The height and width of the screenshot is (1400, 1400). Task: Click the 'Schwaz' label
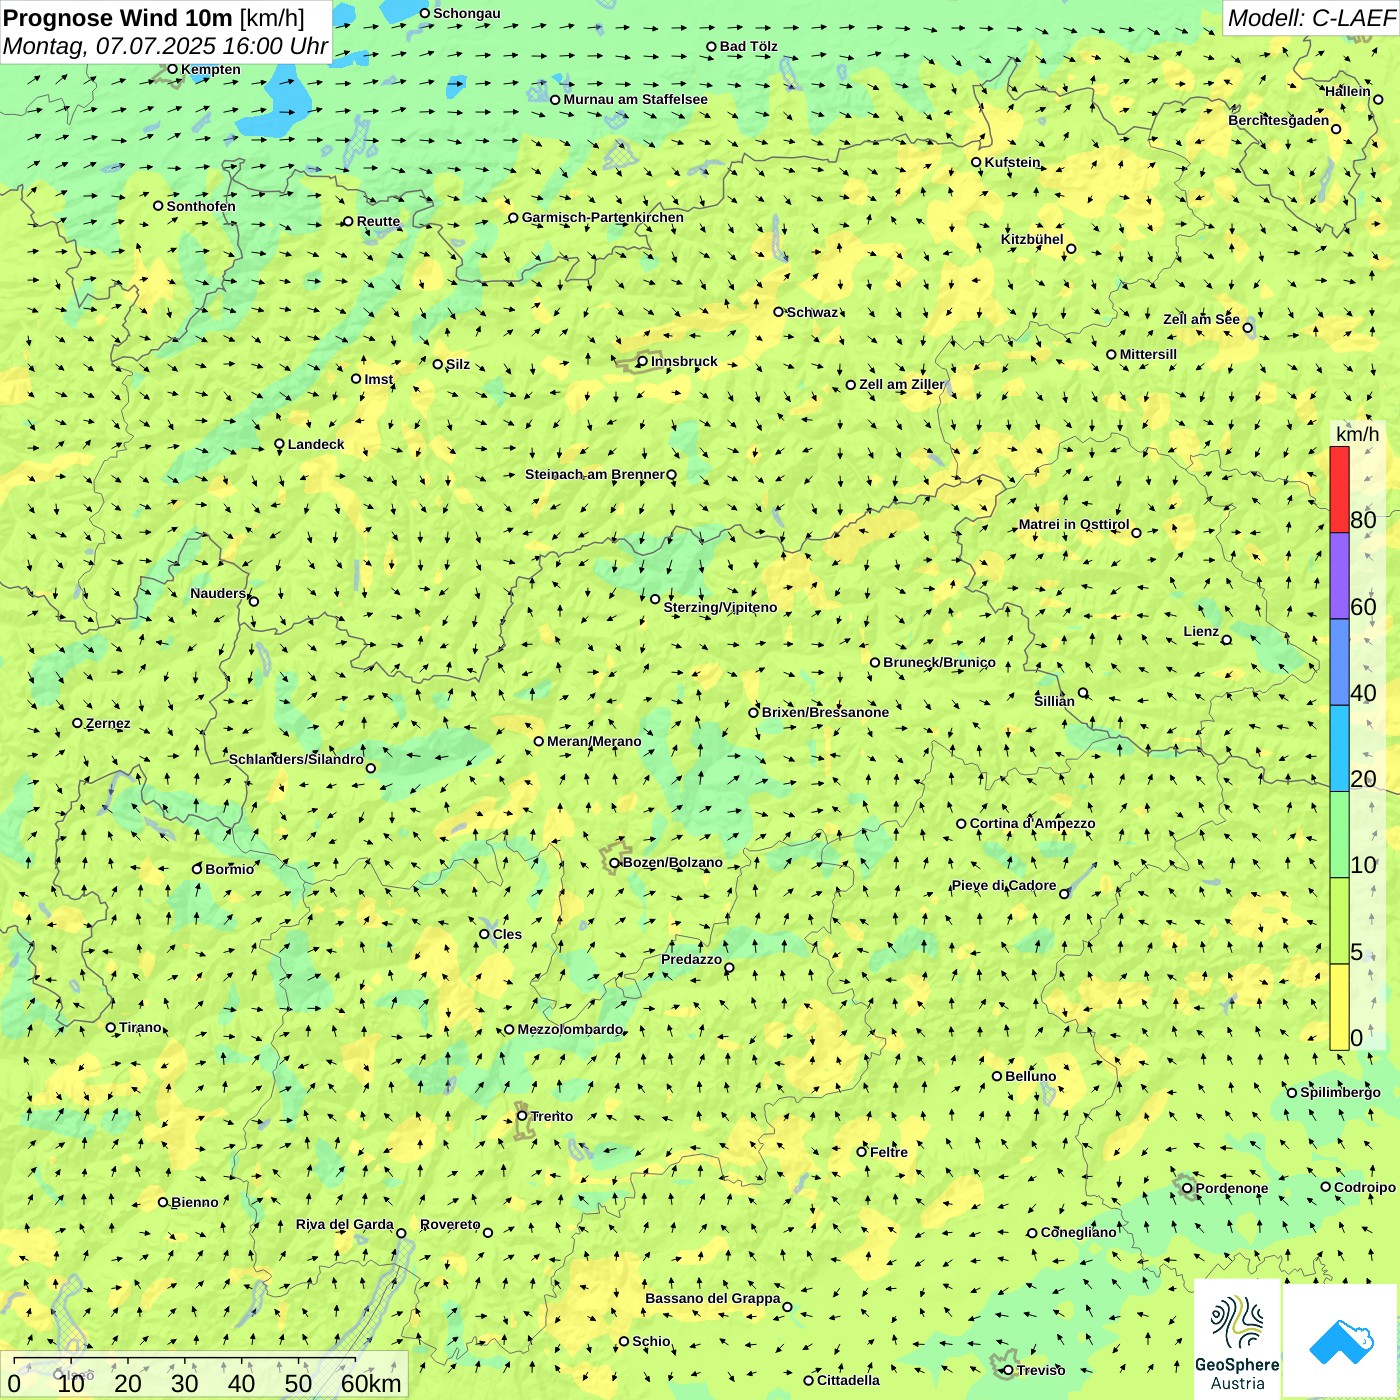point(812,312)
